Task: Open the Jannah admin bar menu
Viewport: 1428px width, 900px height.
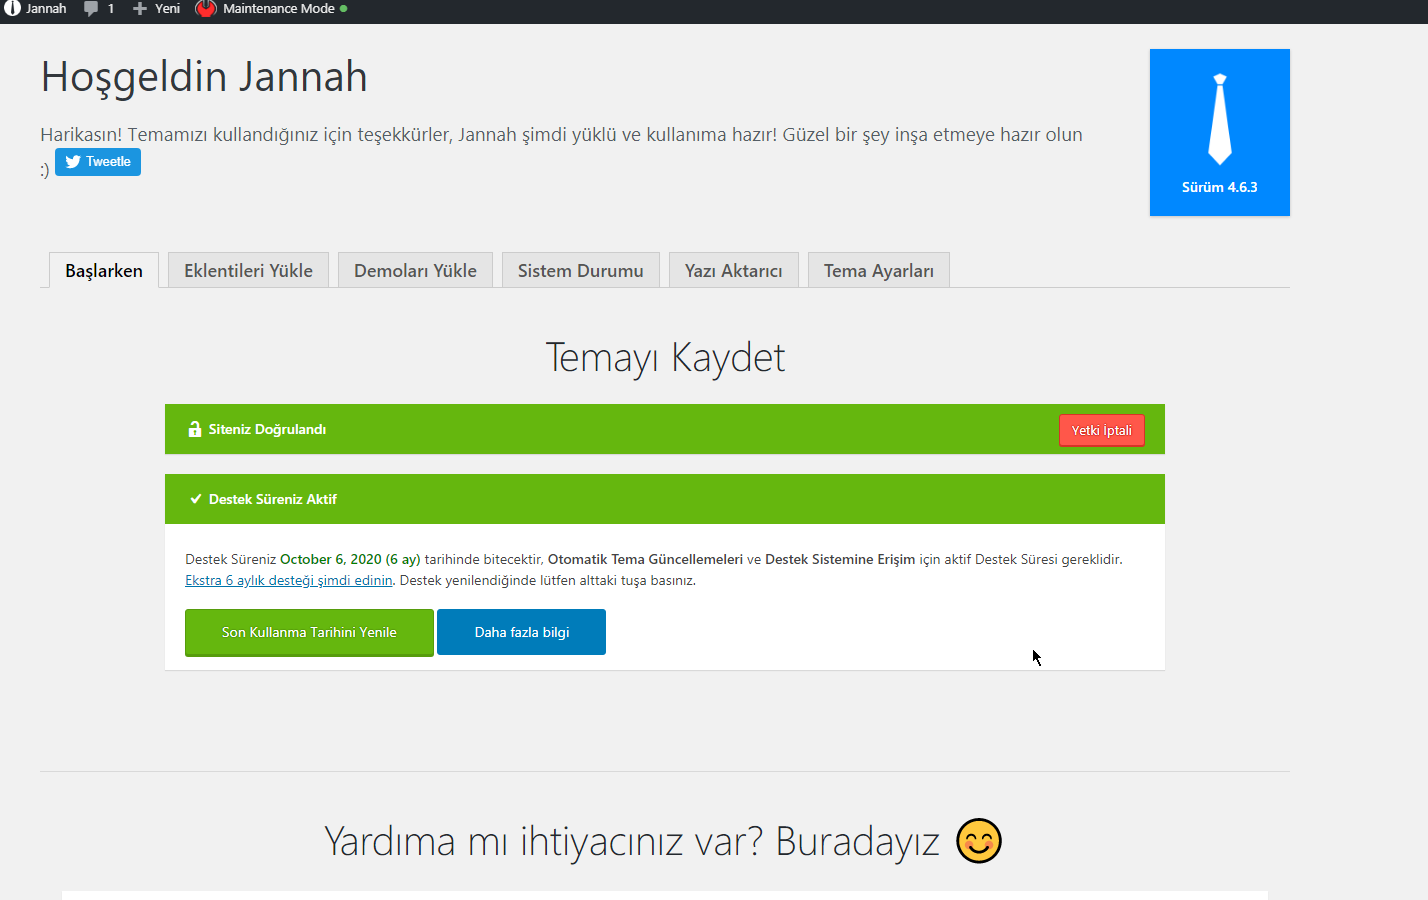Action: [36, 9]
